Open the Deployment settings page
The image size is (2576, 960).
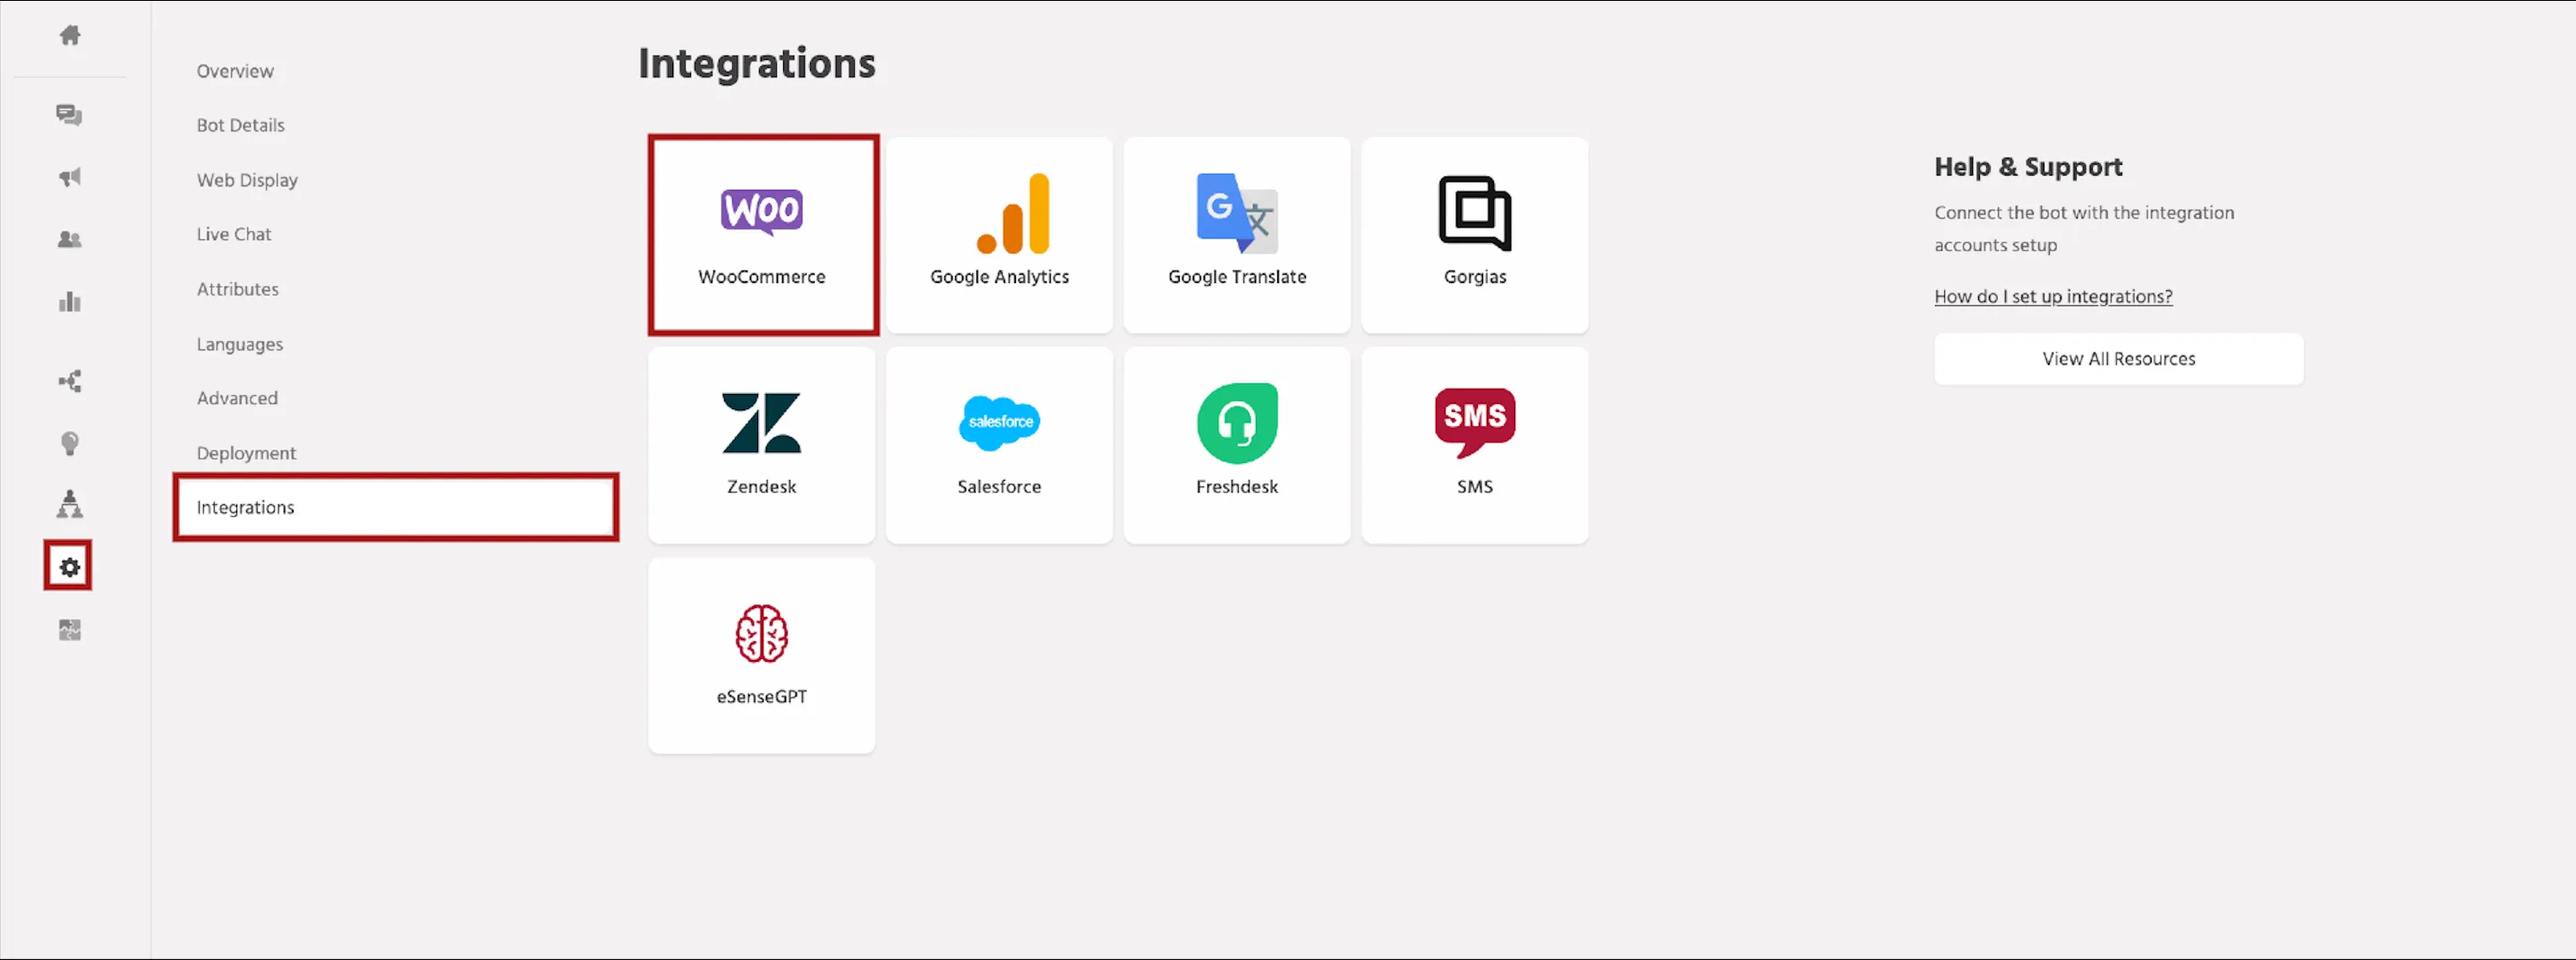coord(246,453)
